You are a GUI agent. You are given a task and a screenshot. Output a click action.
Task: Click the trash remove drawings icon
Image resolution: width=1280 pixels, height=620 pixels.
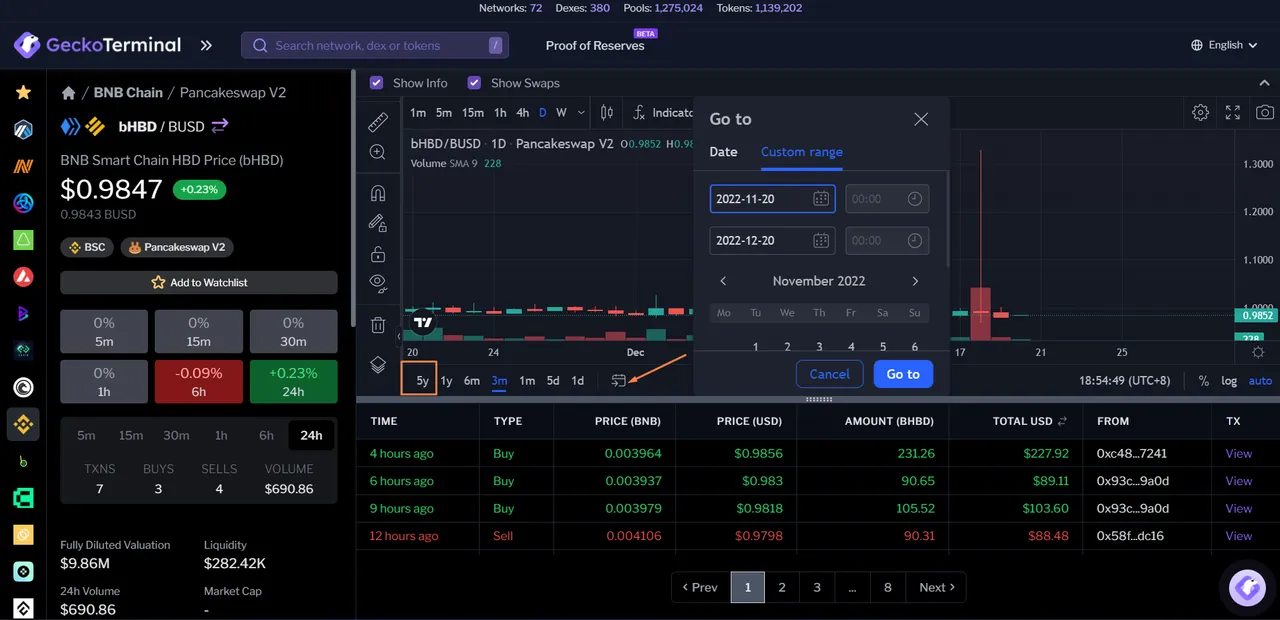(378, 324)
